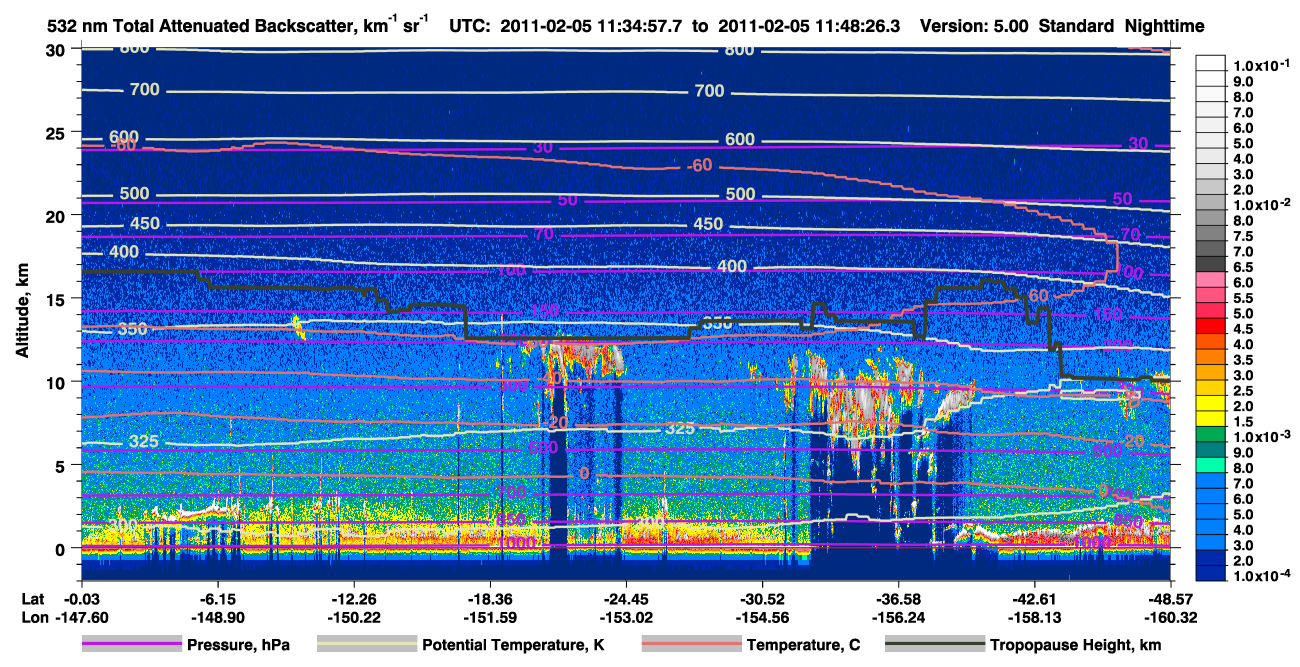
Task: Click the color bar label '4.5'
Action: pos(1243,329)
